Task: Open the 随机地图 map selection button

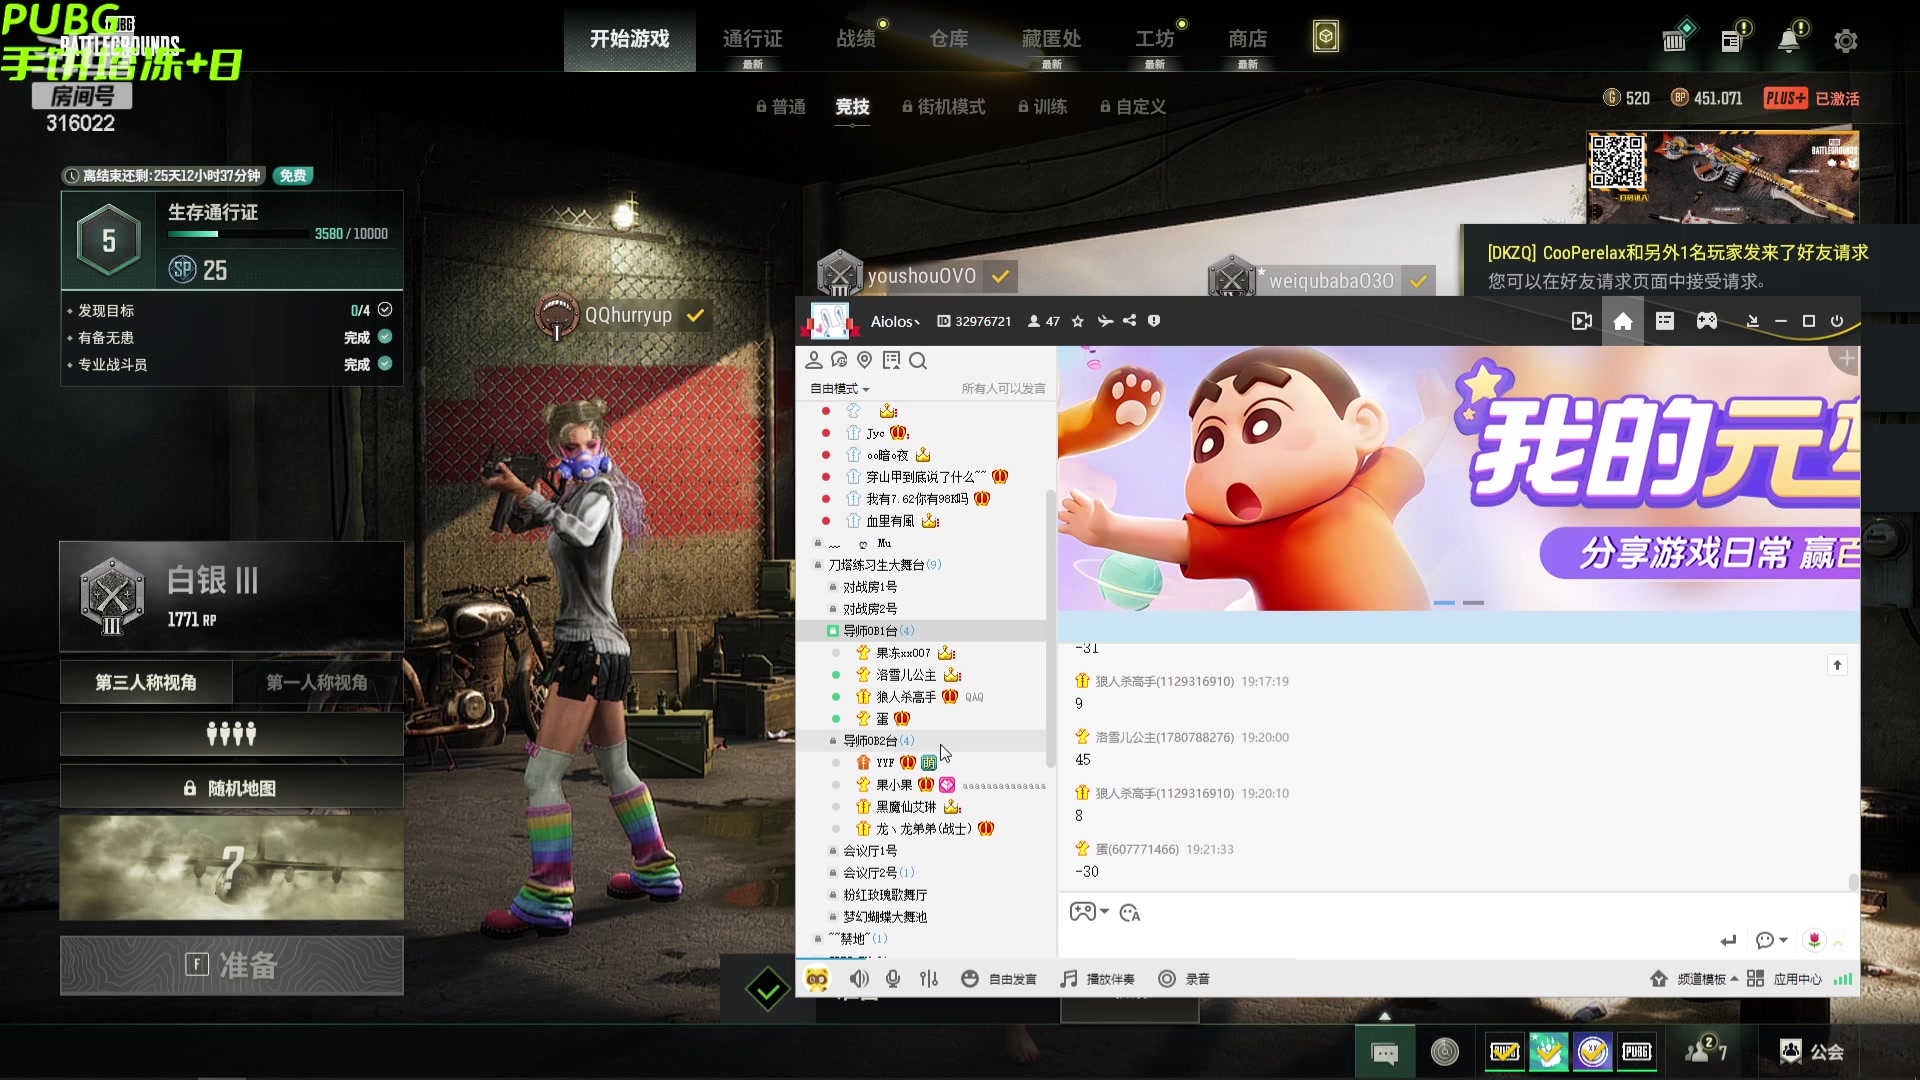Action: coord(232,788)
